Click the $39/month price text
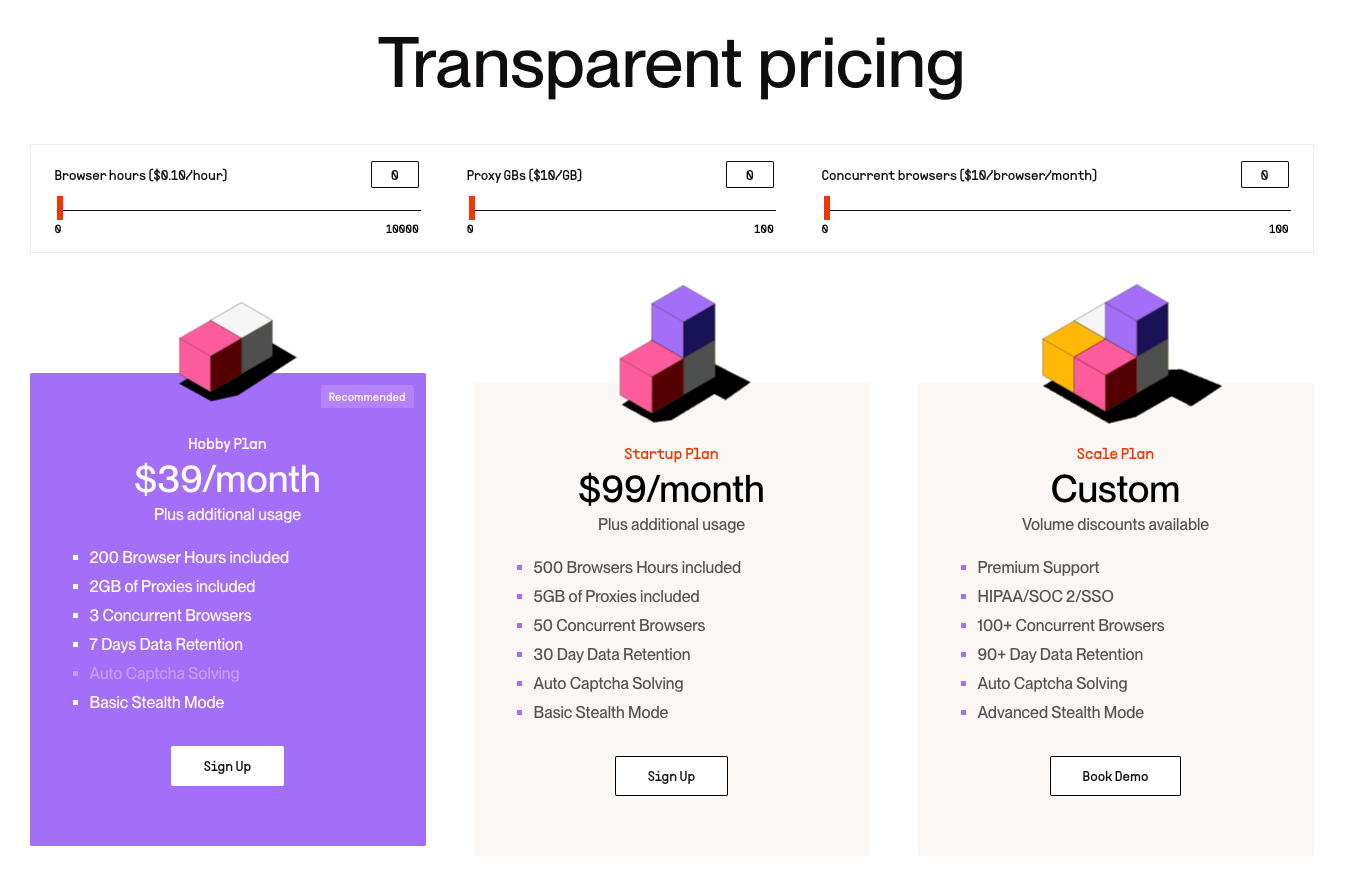The width and height of the screenshot is (1365, 882). [x=227, y=480]
